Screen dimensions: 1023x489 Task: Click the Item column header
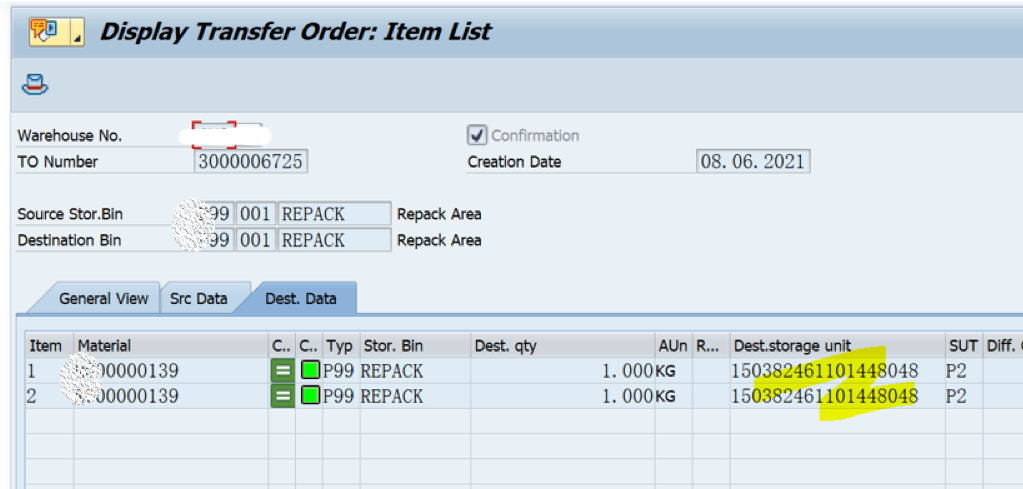click(49, 346)
